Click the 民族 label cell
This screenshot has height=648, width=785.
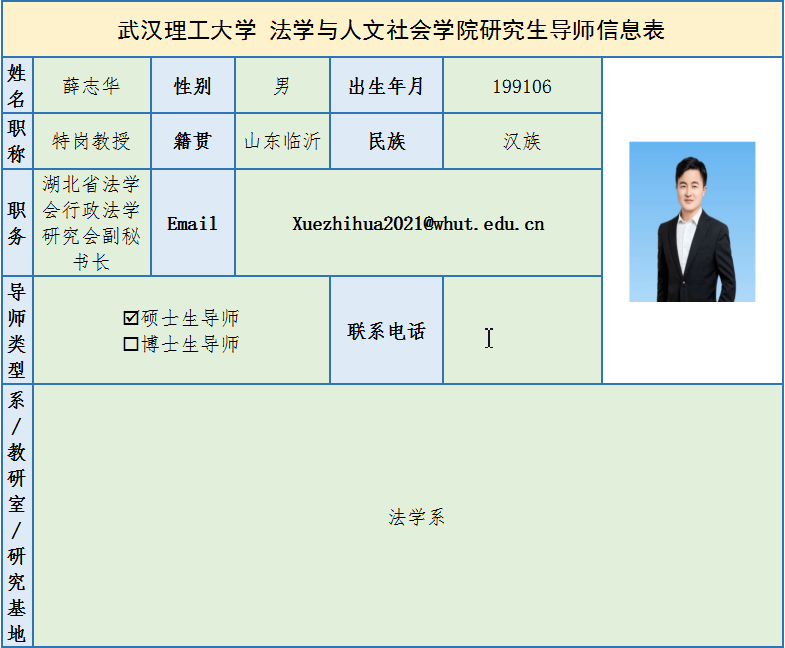(386, 141)
